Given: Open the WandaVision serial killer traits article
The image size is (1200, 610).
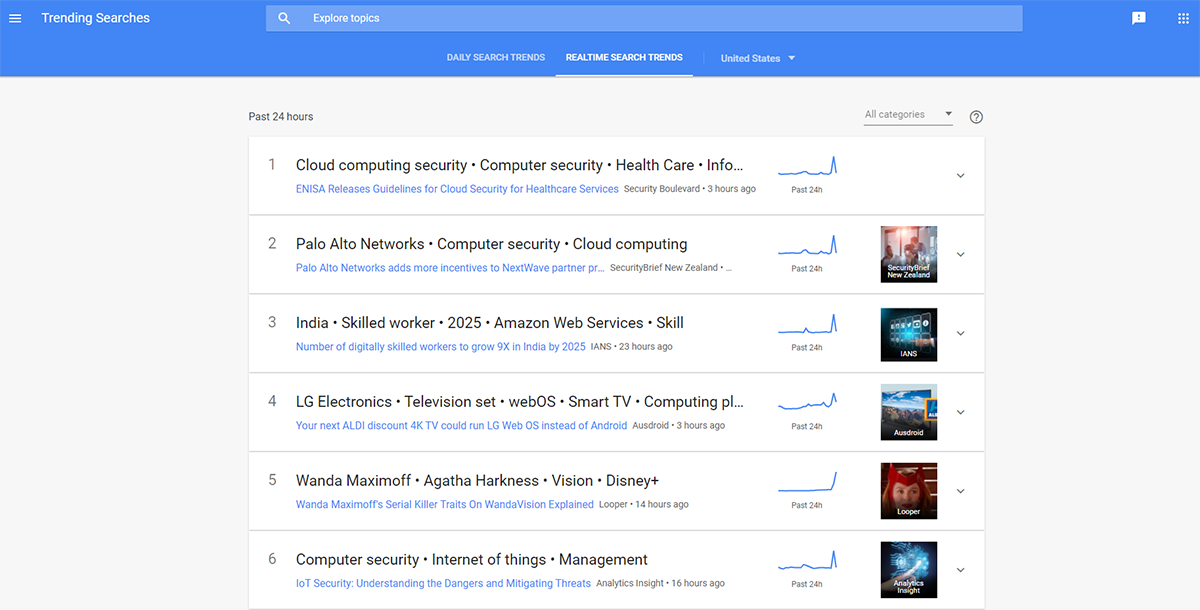Looking at the screenshot, I should 444,505.
